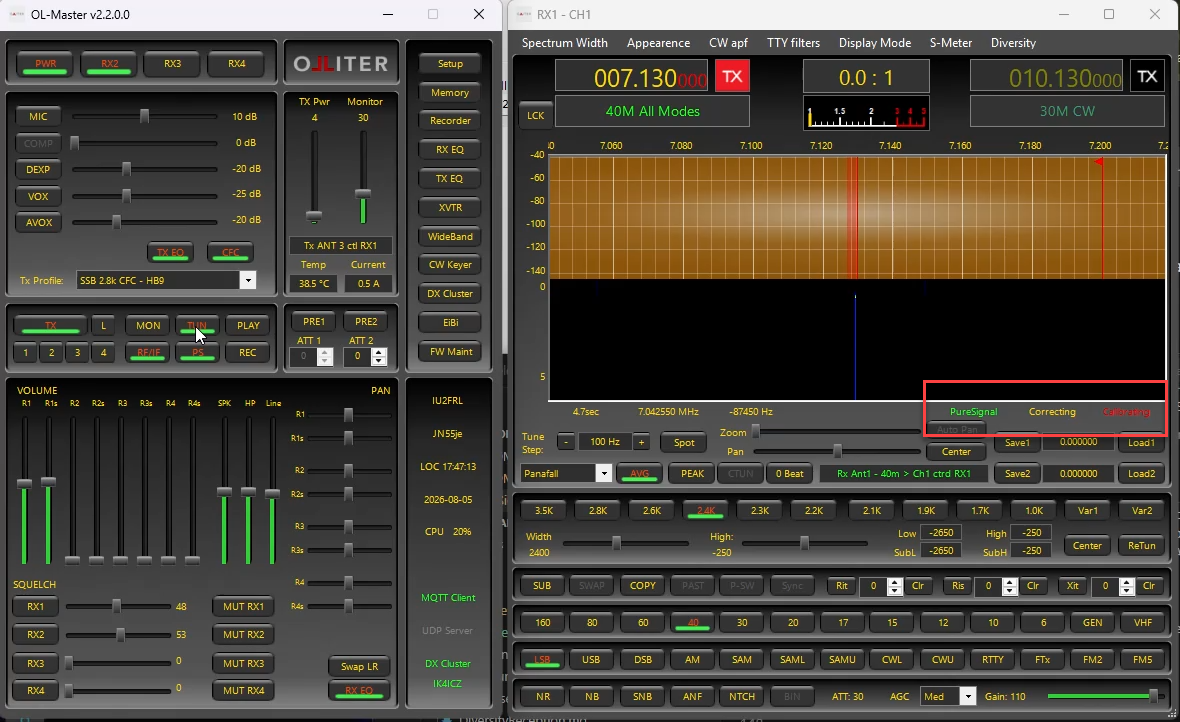Screen dimensions: 1180x722
Task: Open the CW apf menu
Action: 728,43
